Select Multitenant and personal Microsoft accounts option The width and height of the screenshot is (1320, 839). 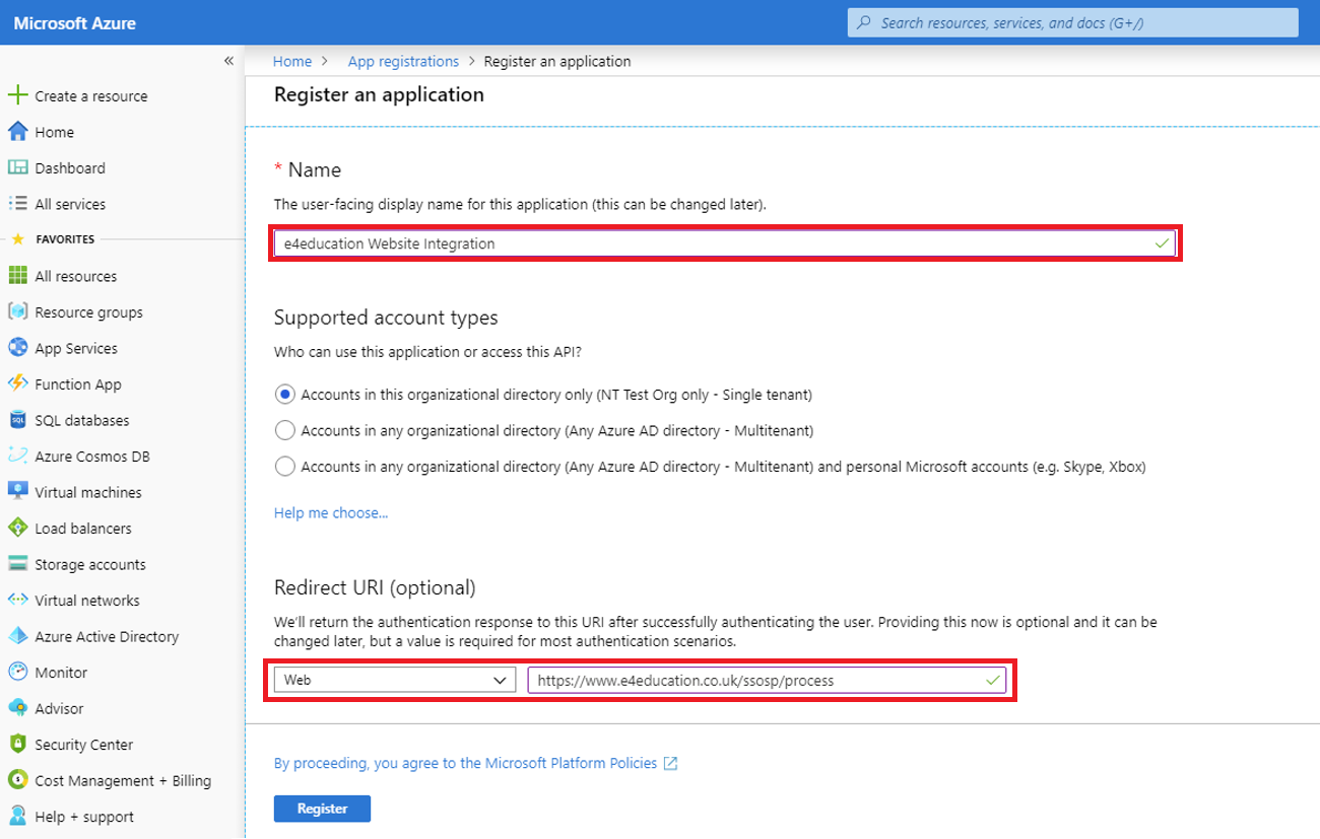[x=285, y=467]
